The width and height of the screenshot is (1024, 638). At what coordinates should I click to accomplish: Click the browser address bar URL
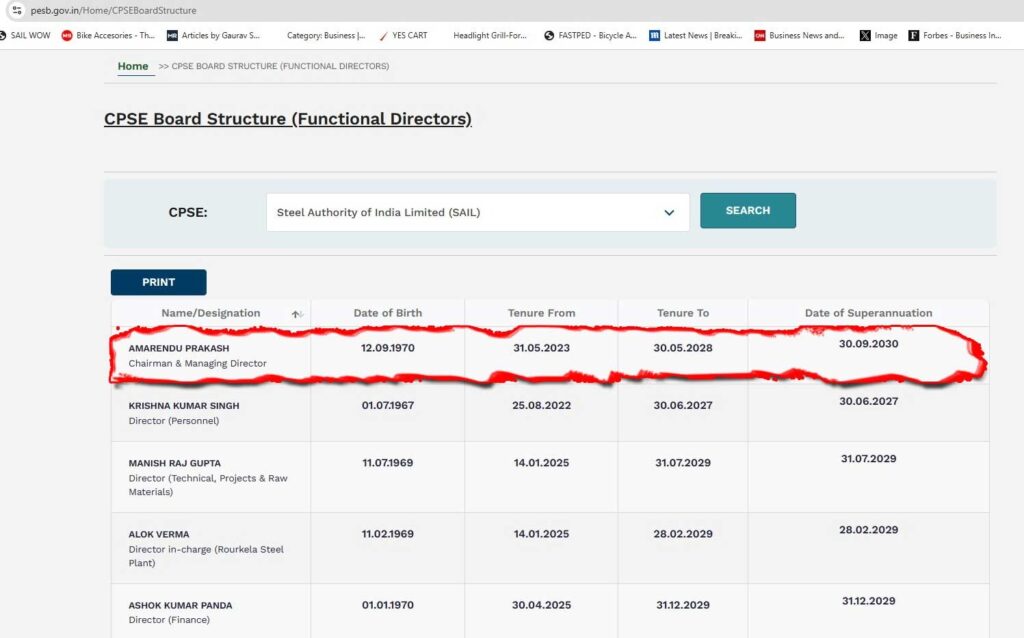[x=113, y=10]
